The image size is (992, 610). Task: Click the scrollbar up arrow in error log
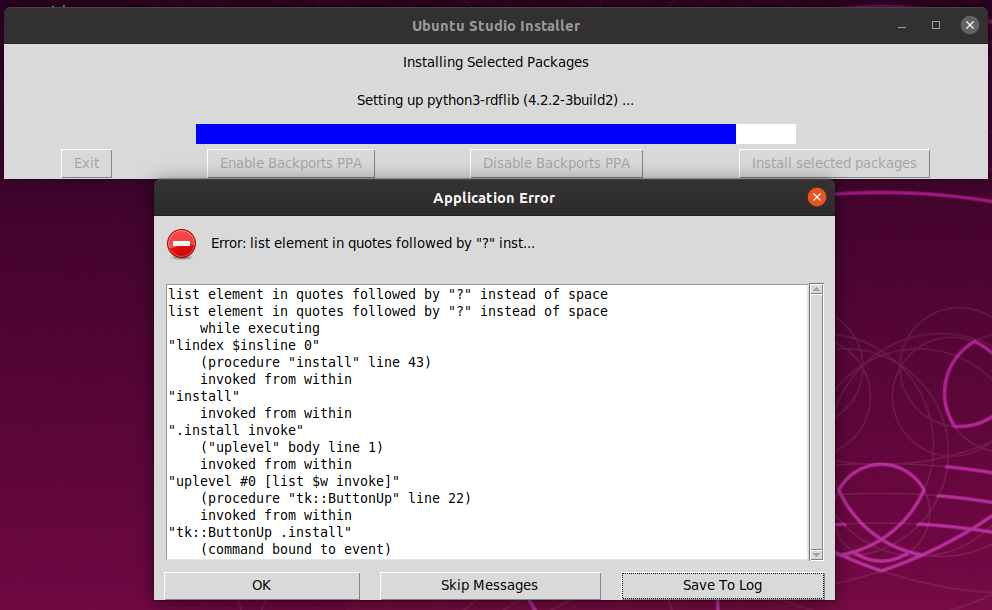point(816,290)
